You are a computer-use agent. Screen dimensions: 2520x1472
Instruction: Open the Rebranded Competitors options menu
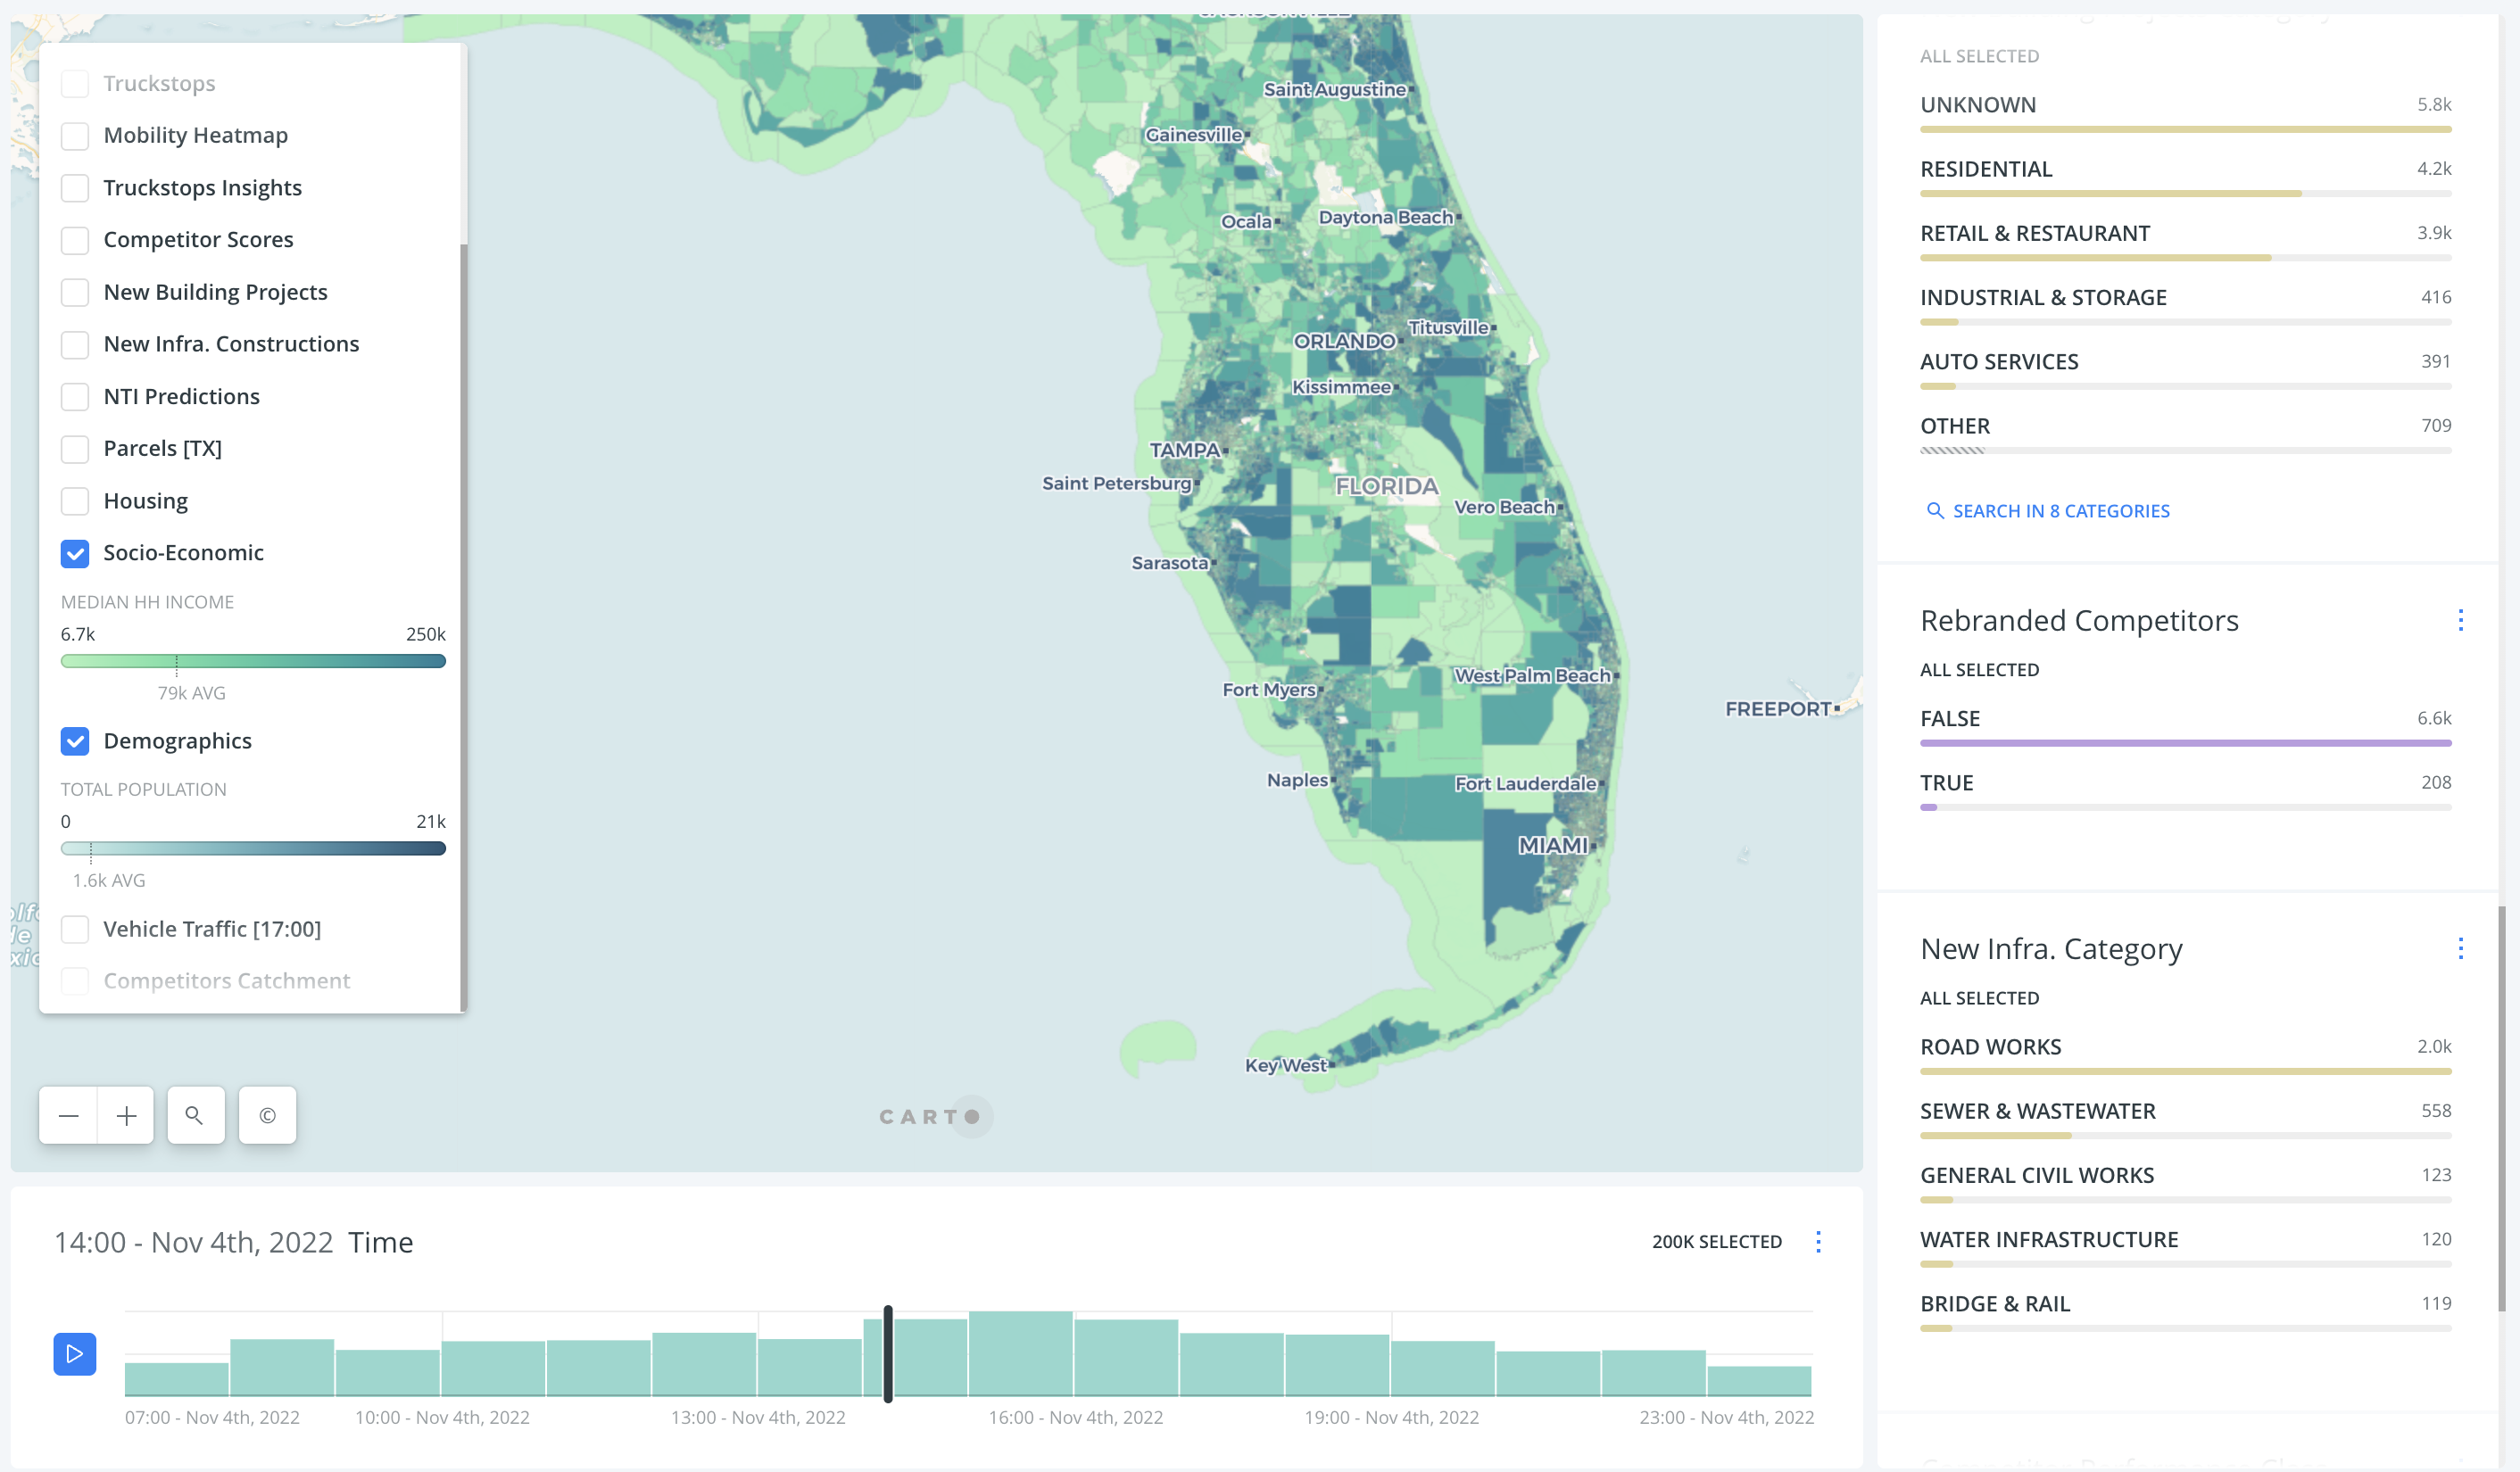point(2462,620)
